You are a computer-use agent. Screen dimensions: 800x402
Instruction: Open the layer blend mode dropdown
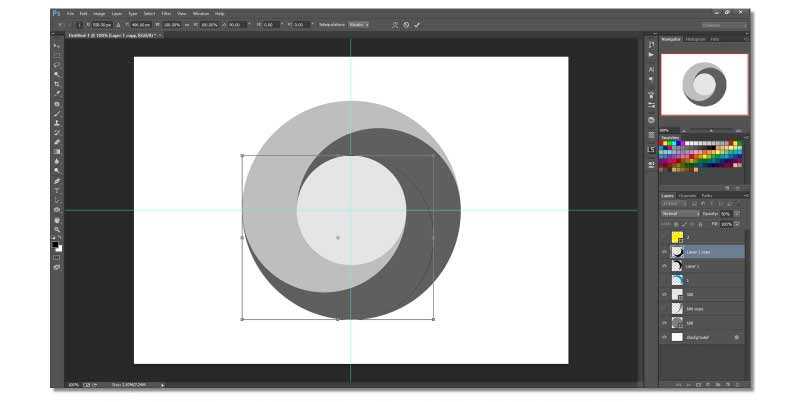679,214
